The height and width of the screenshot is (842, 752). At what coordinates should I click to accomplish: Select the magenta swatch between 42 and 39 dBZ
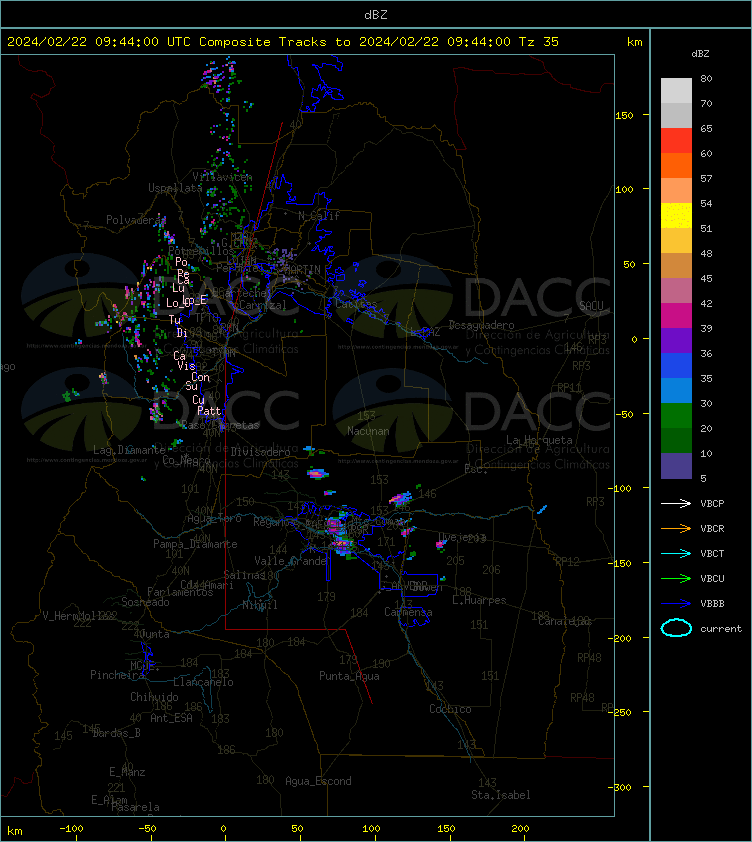pyautogui.click(x=676, y=315)
